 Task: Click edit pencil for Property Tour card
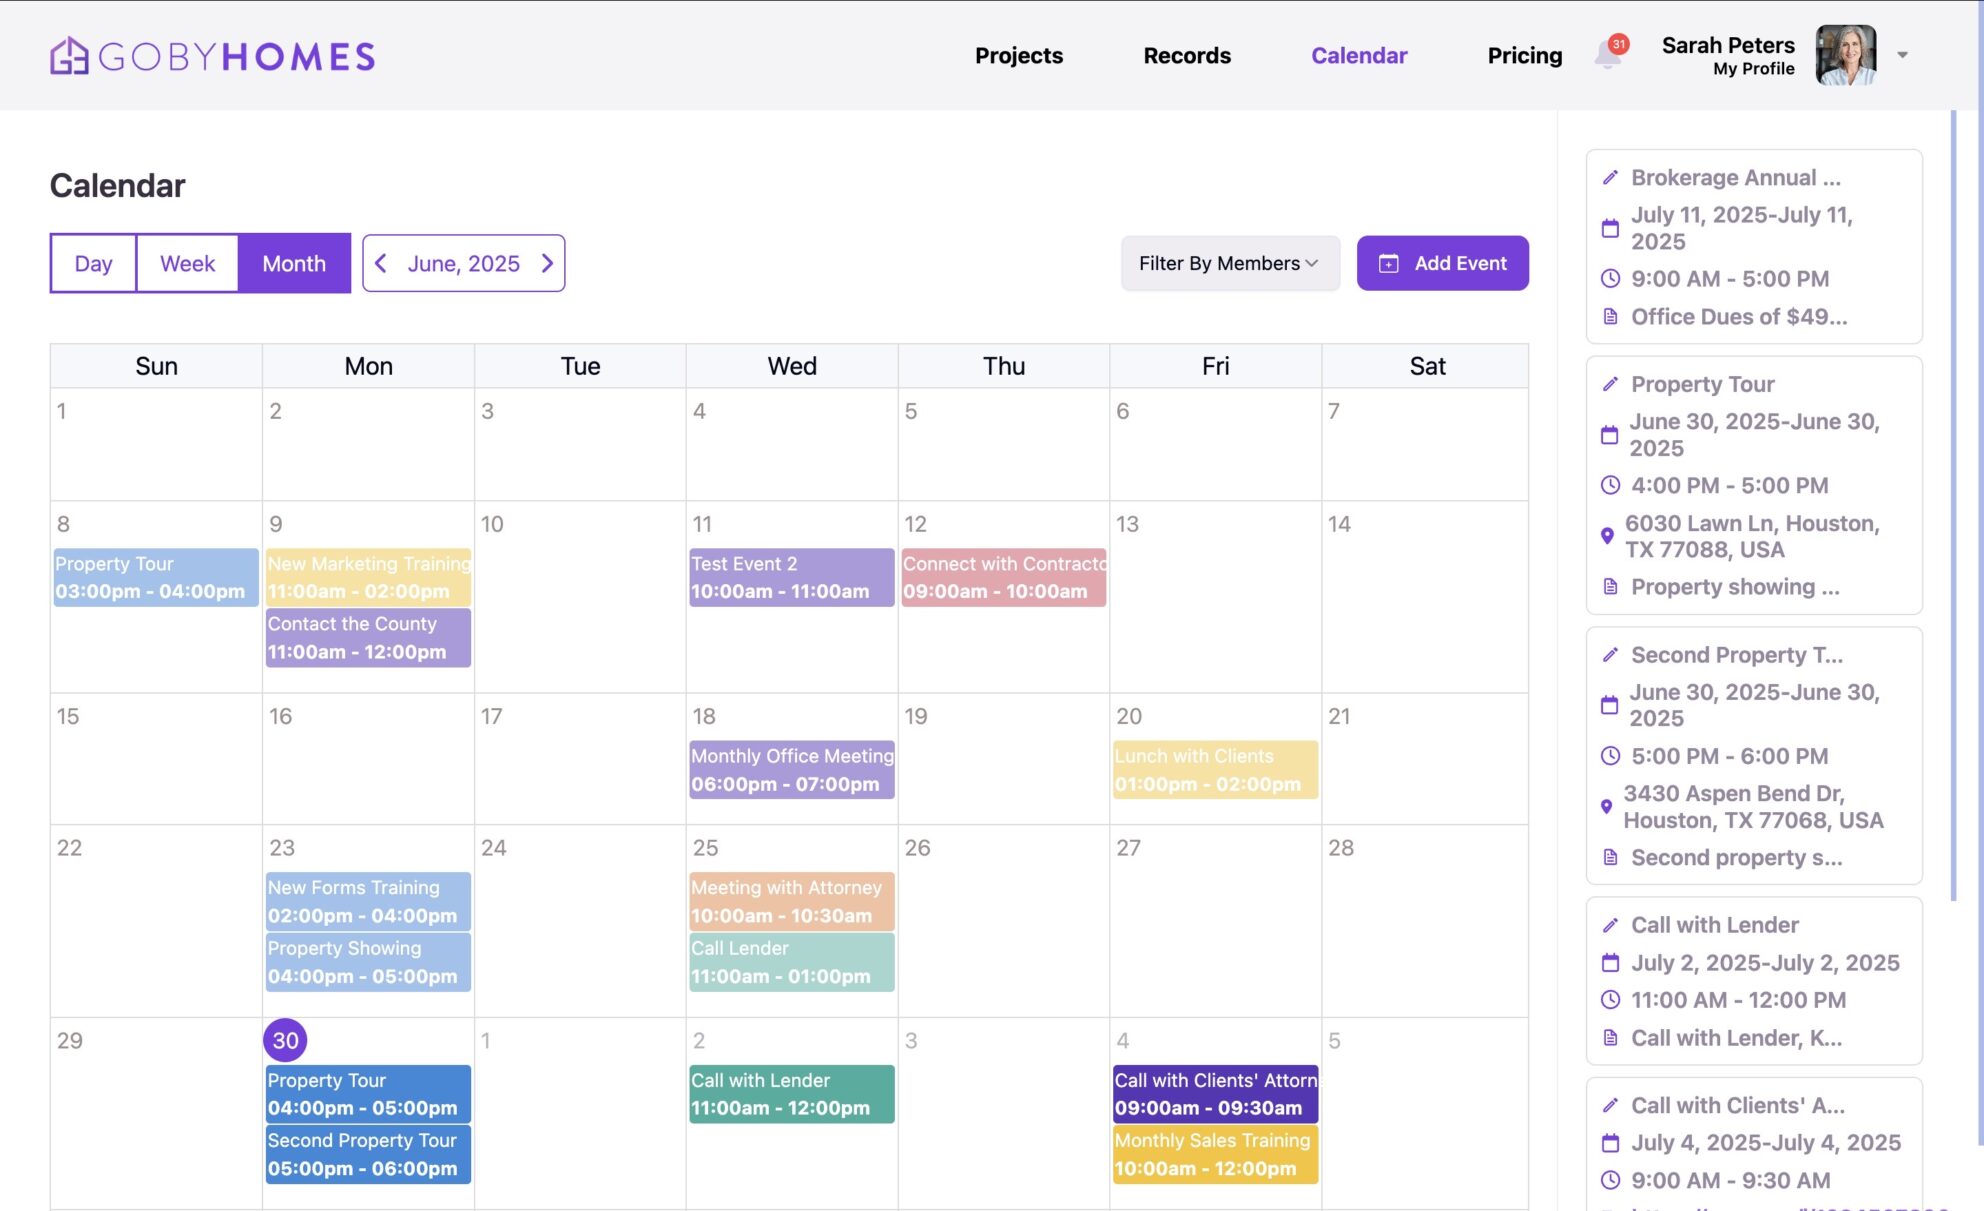1610,385
